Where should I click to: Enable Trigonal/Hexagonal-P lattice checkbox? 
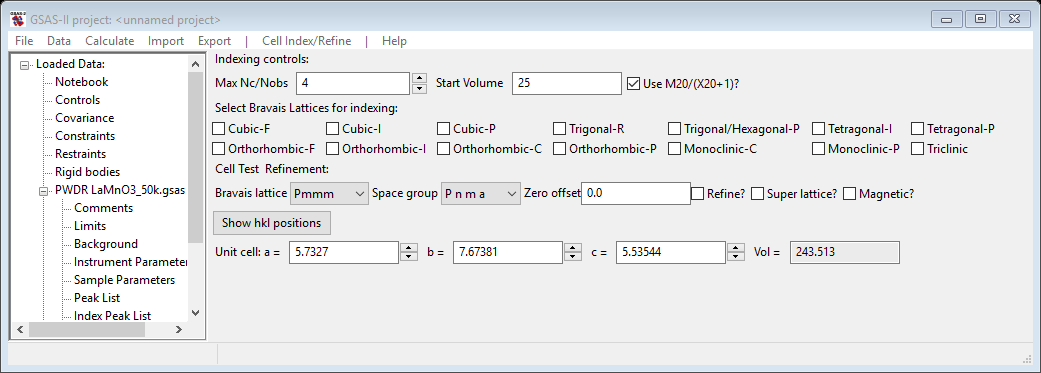tap(675, 128)
